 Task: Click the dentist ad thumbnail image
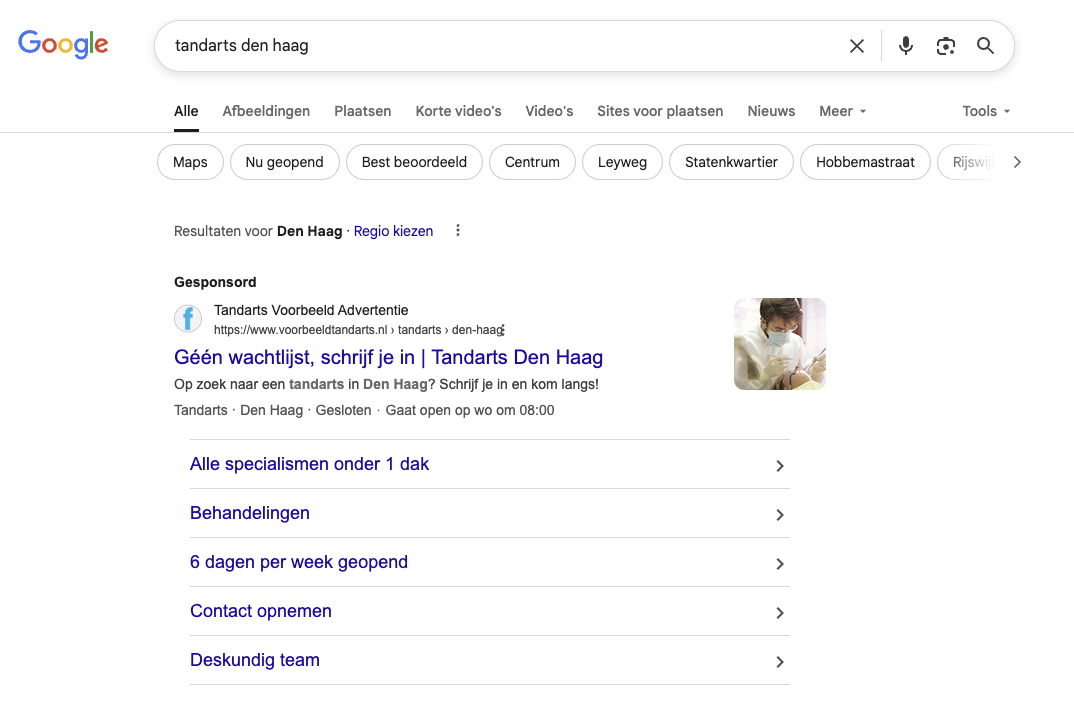[779, 344]
